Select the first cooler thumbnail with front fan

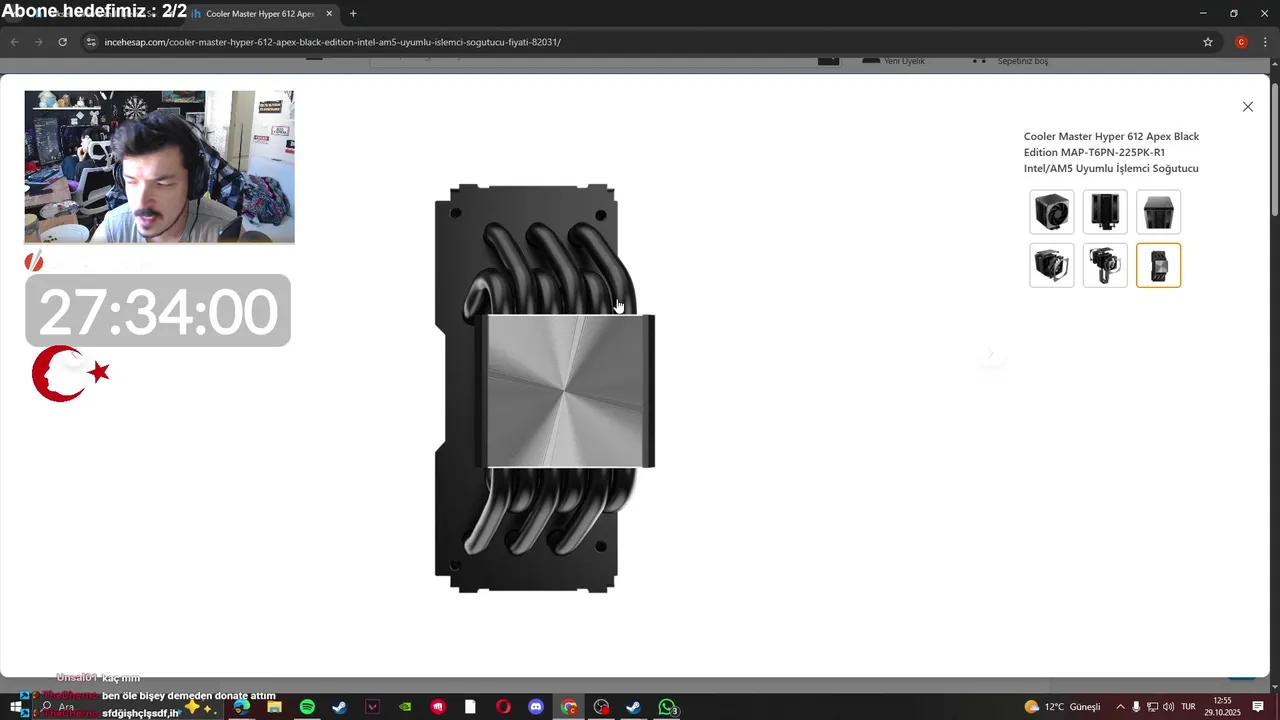[x=1052, y=212]
